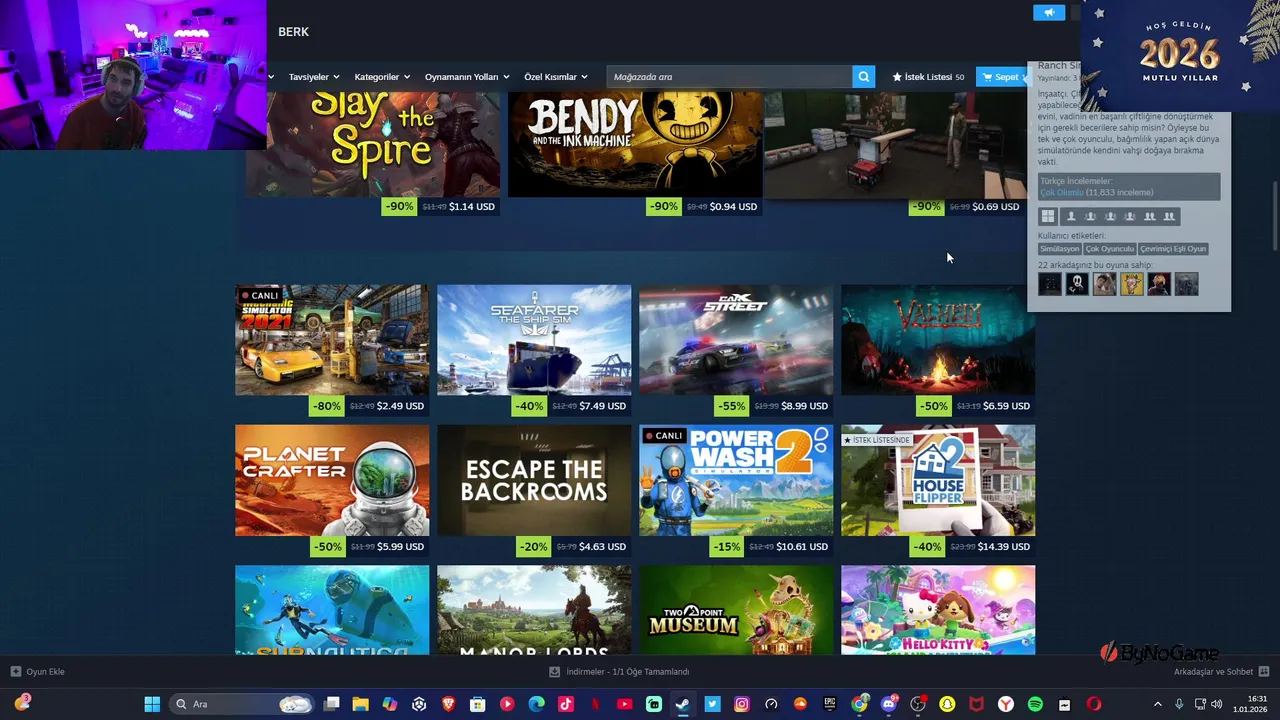Open SoundCloud taskbar icon
The width and height of the screenshot is (1280, 720).
(800, 704)
